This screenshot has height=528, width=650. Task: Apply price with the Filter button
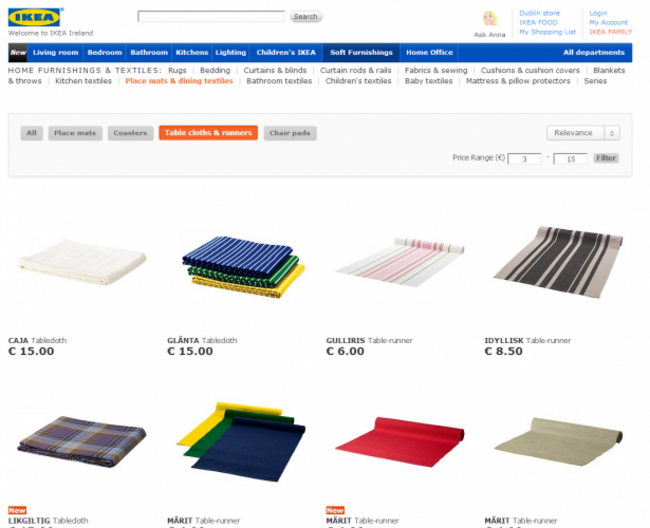(606, 158)
